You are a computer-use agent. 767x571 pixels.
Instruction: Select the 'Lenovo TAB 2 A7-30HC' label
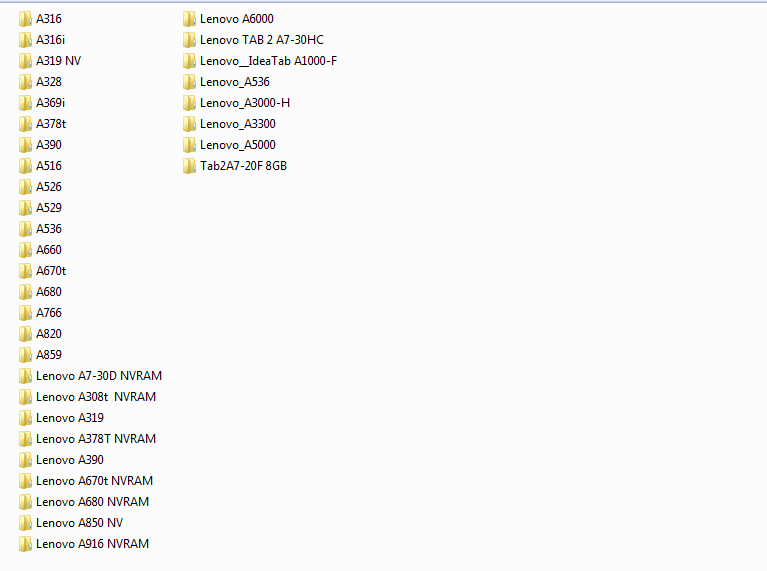coord(262,40)
